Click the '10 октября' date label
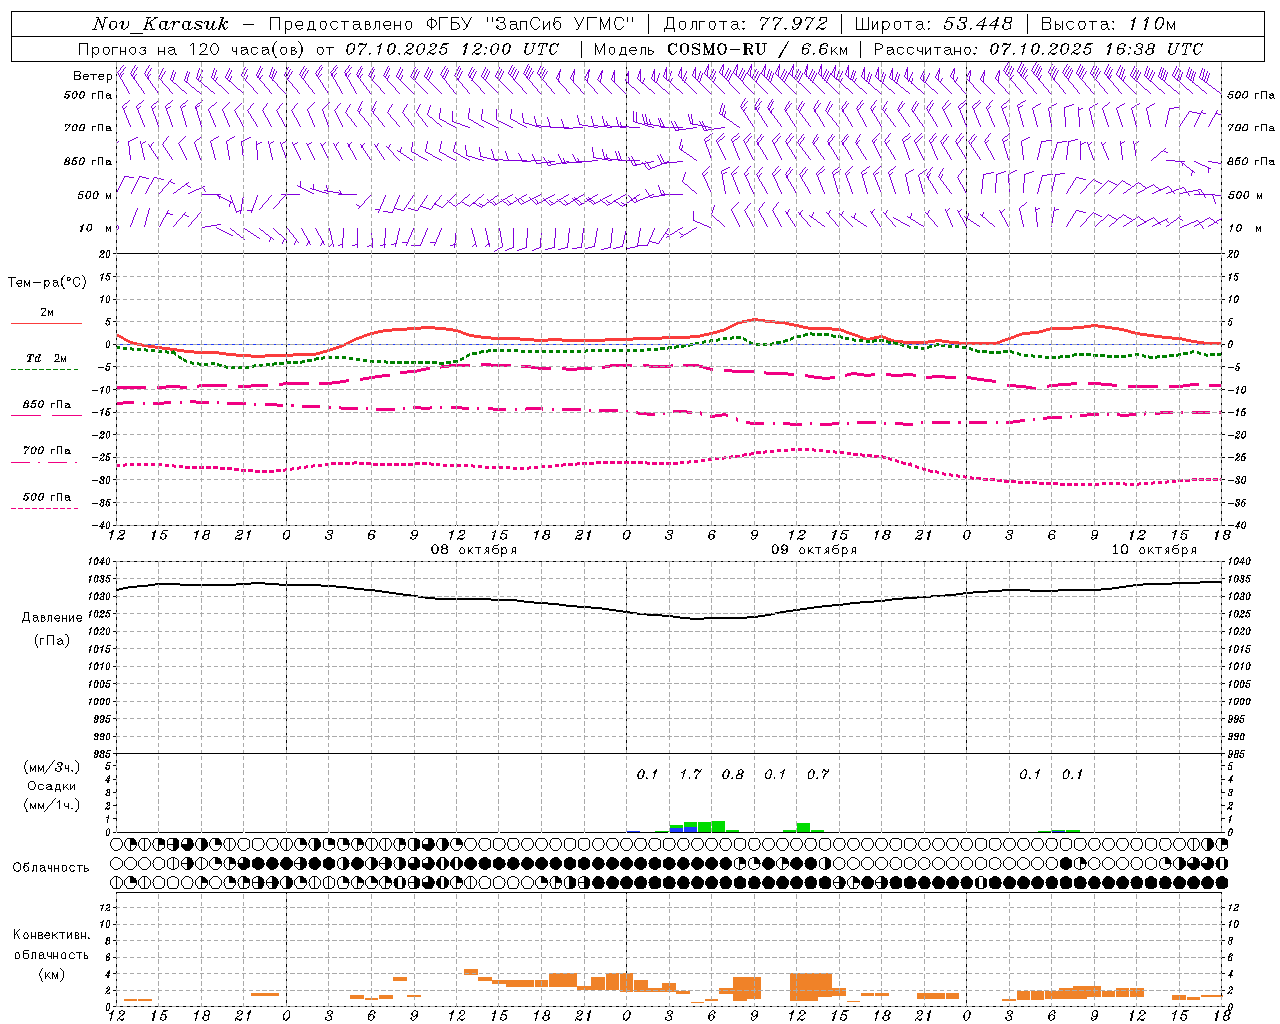The image size is (1280, 1024). (x=1154, y=550)
